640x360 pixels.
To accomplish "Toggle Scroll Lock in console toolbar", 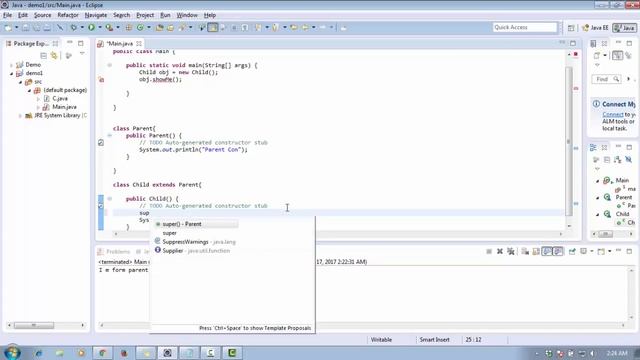I will tap(536, 251).
